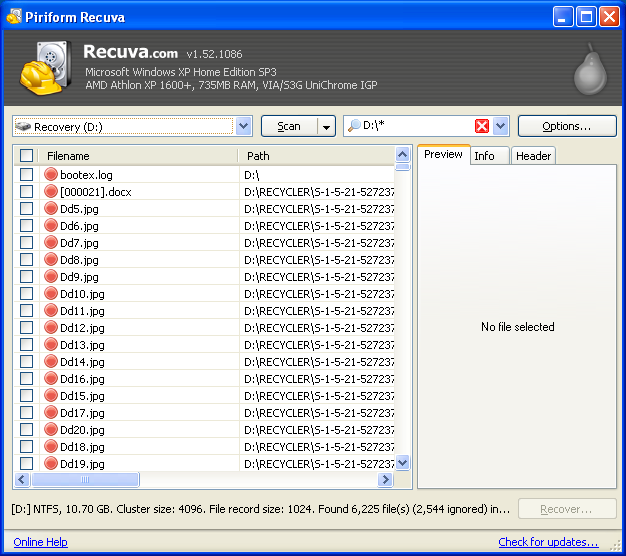Click the magnifier icon in filter box
Screen dimensions: 626x556
(354, 126)
